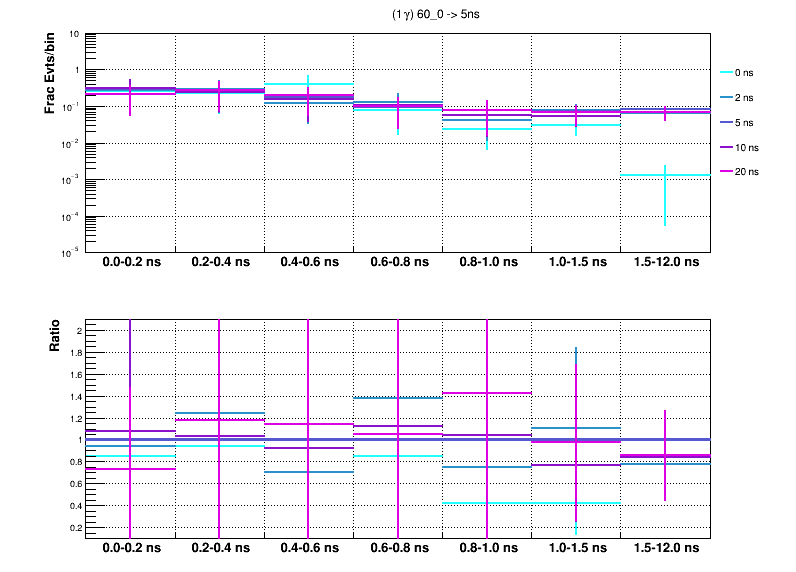
Task: Click the cyan 0 ns legend line
Action: click(x=726, y=73)
